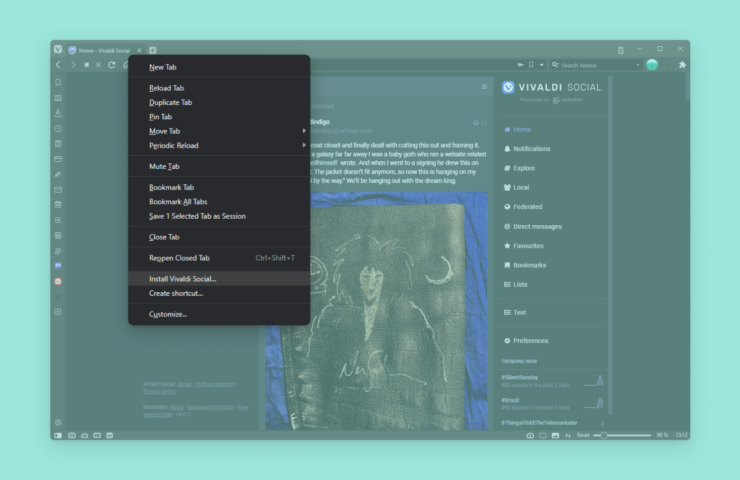Select Pin Tab menu entry
The width and height of the screenshot is (740, 480).
[219, 117]
